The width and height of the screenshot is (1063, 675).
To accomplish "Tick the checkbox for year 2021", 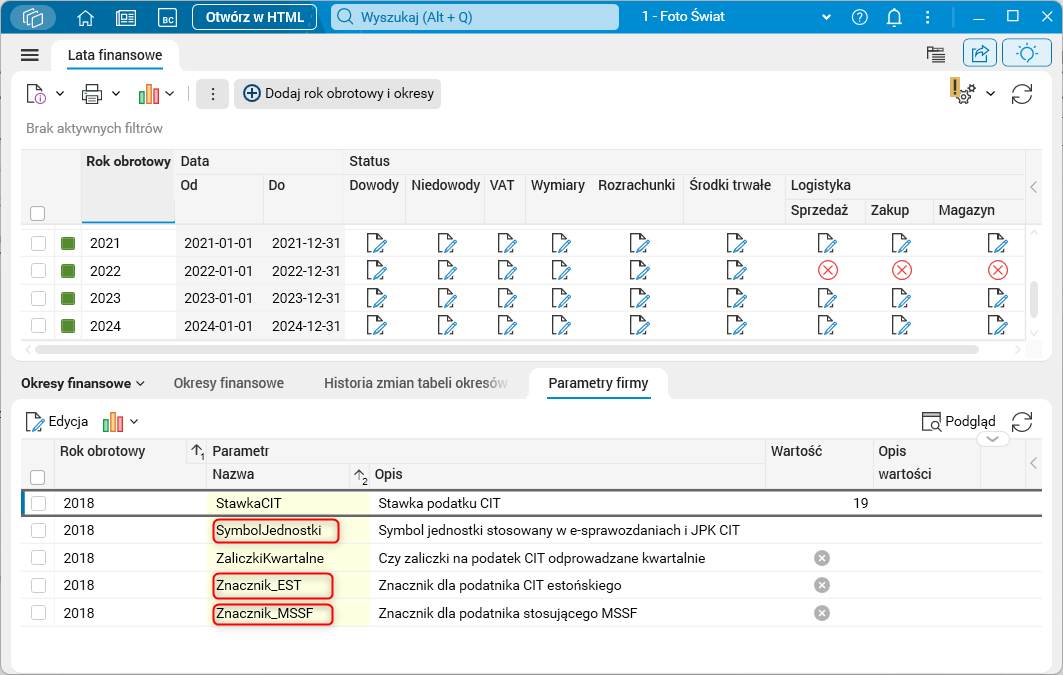I will click(x=38, y=243).
